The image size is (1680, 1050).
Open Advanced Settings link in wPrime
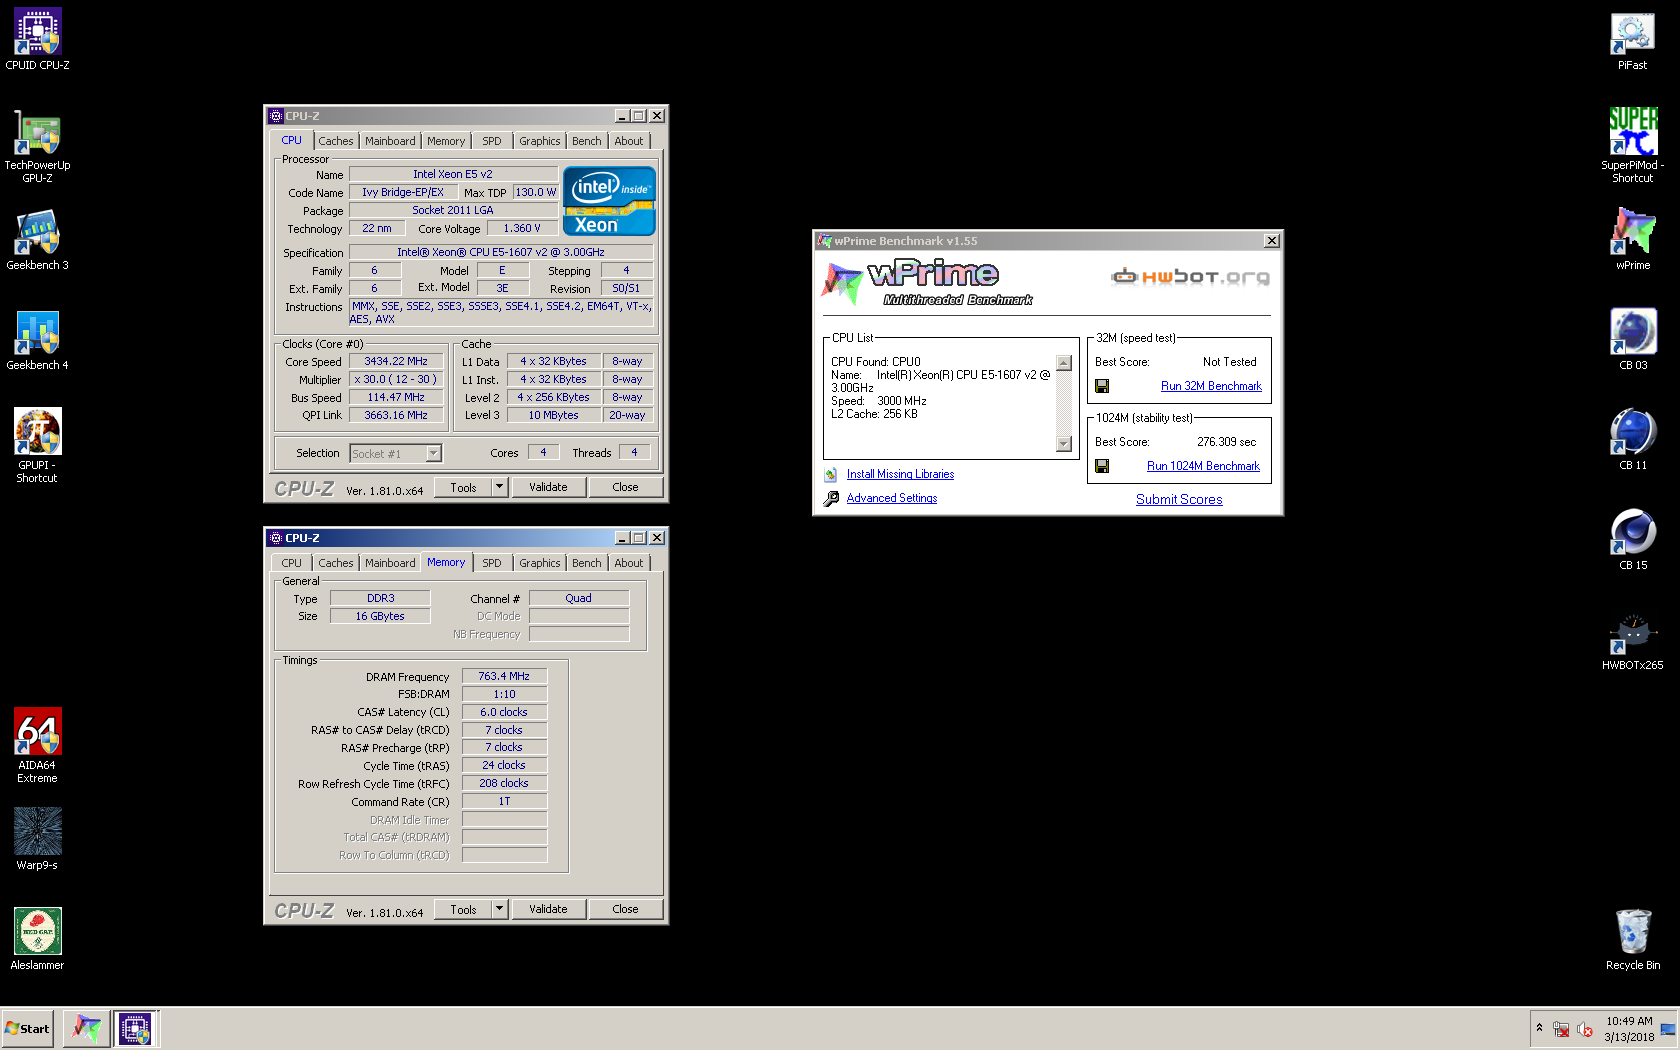pyautogui.click(x=892, y=498)
